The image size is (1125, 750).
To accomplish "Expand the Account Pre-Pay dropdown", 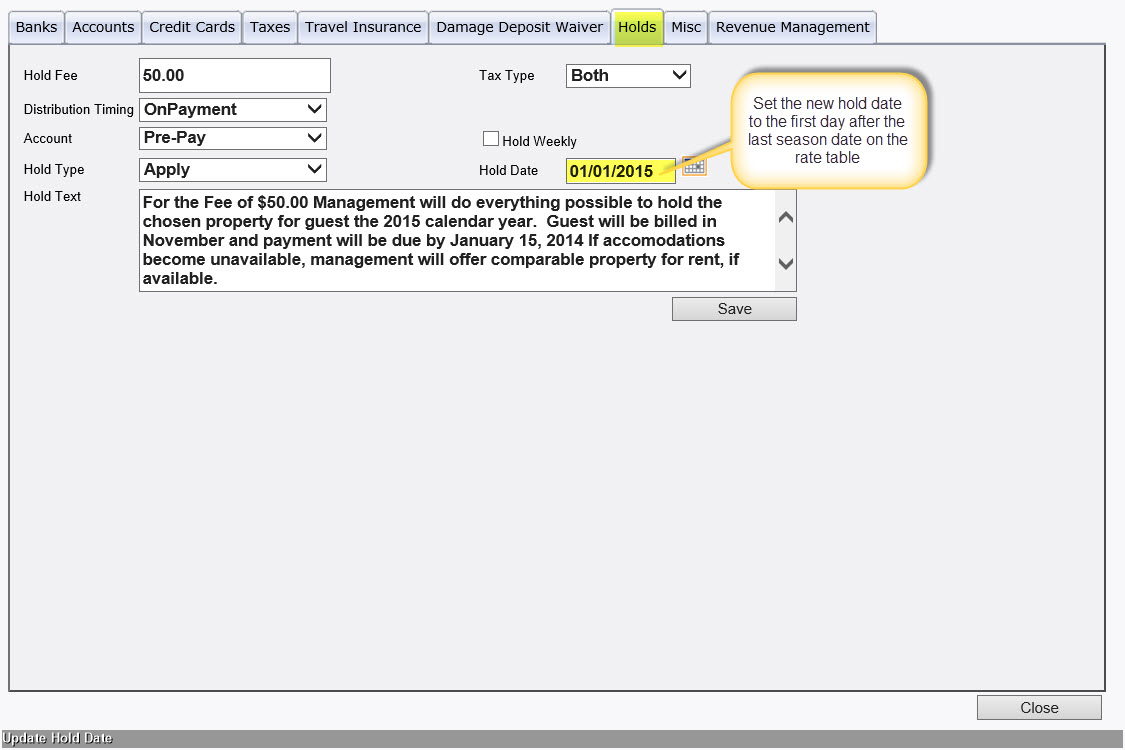I will [233, 138].
